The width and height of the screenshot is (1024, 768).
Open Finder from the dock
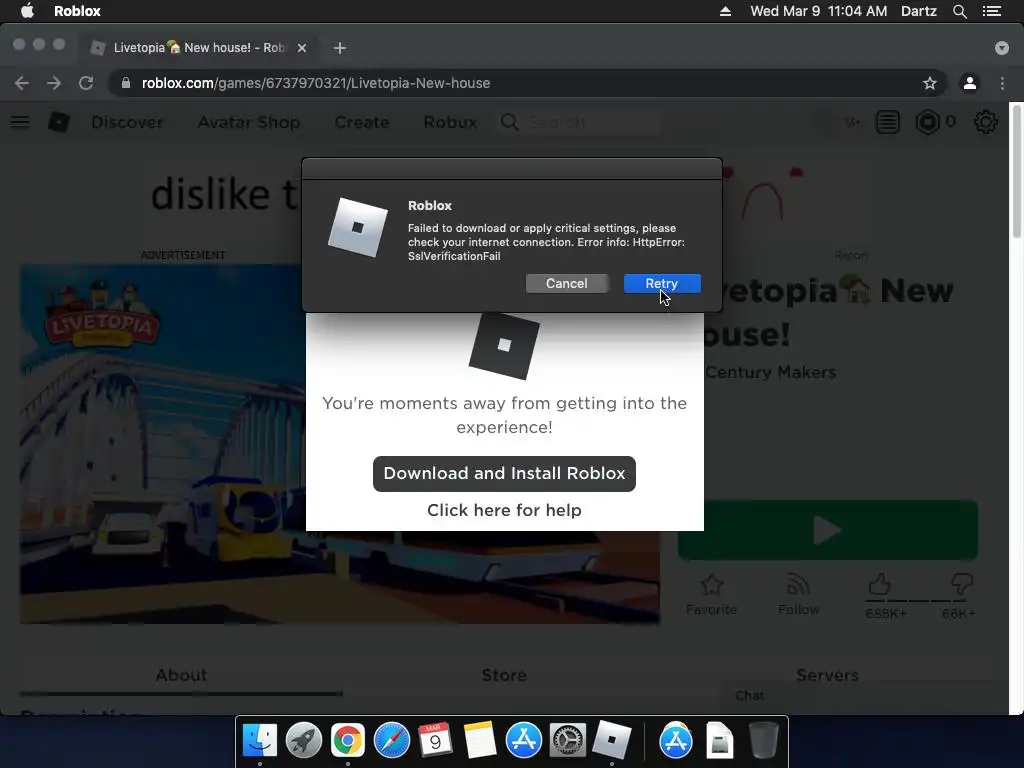pos(260,741)
